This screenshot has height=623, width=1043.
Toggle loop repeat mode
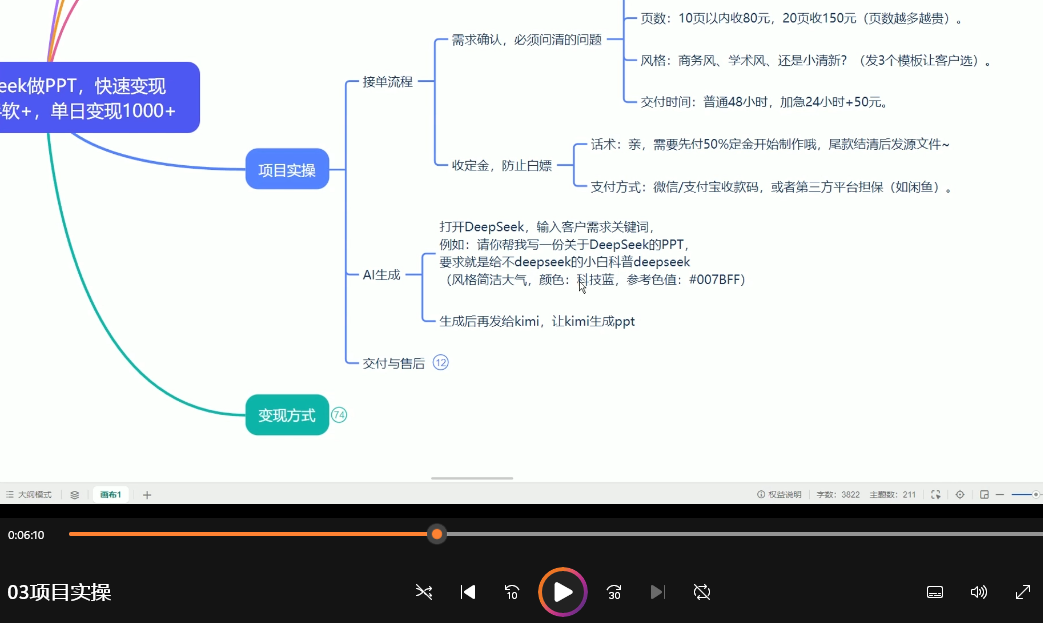(x=702, y=592)
